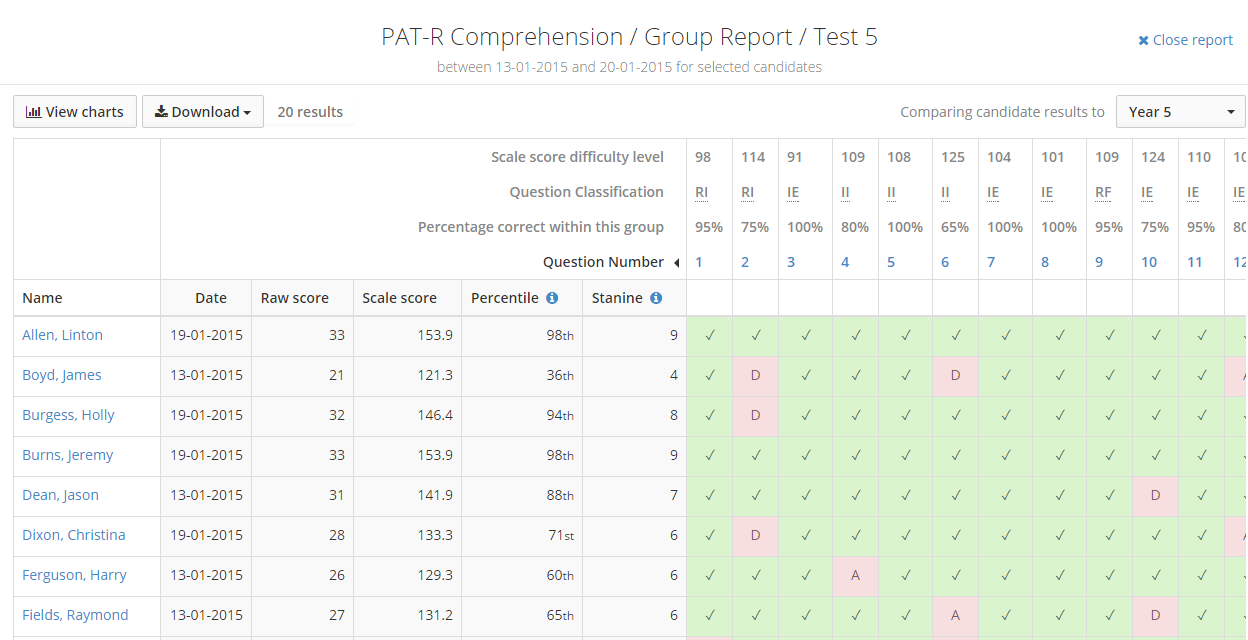Image resolution: width=1248 pixels, height=640 pixels.
Task: Select question 8 link
Action: point(1045,262)
